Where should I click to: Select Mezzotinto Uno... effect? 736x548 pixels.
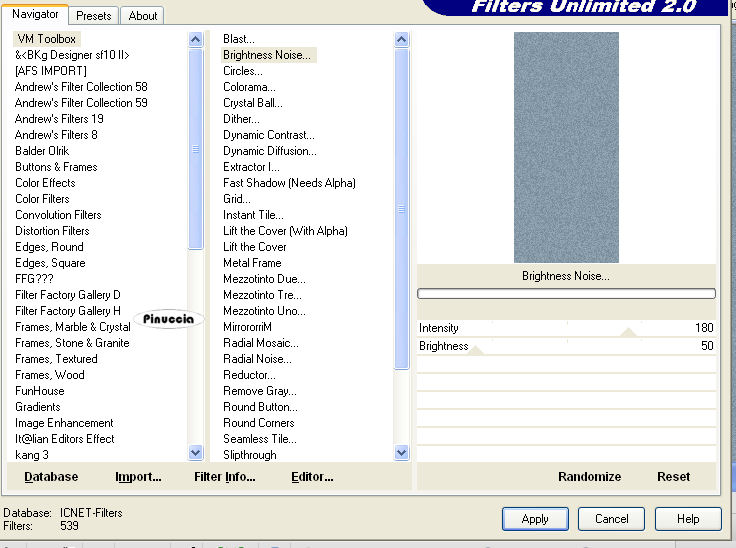264,311
